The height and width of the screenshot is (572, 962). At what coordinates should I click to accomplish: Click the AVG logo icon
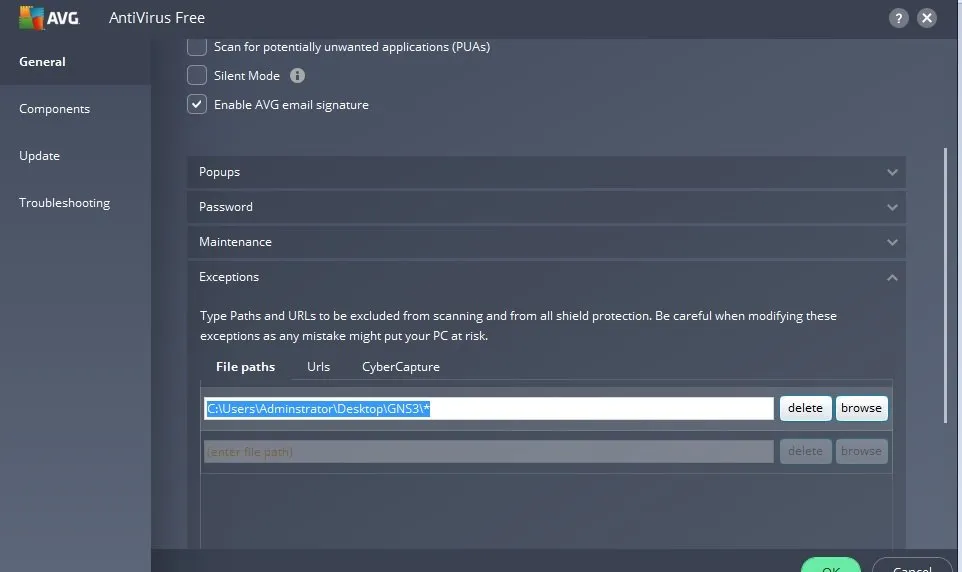[x=49, y=18]
